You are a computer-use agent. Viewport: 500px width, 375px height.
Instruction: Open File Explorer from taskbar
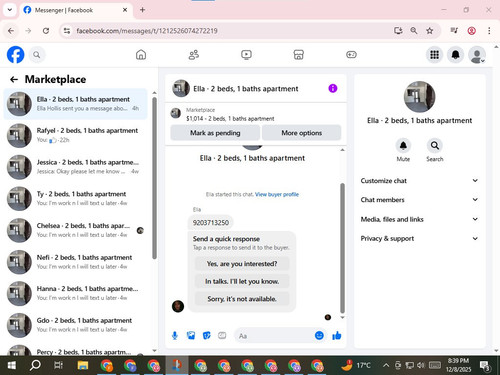83,365
